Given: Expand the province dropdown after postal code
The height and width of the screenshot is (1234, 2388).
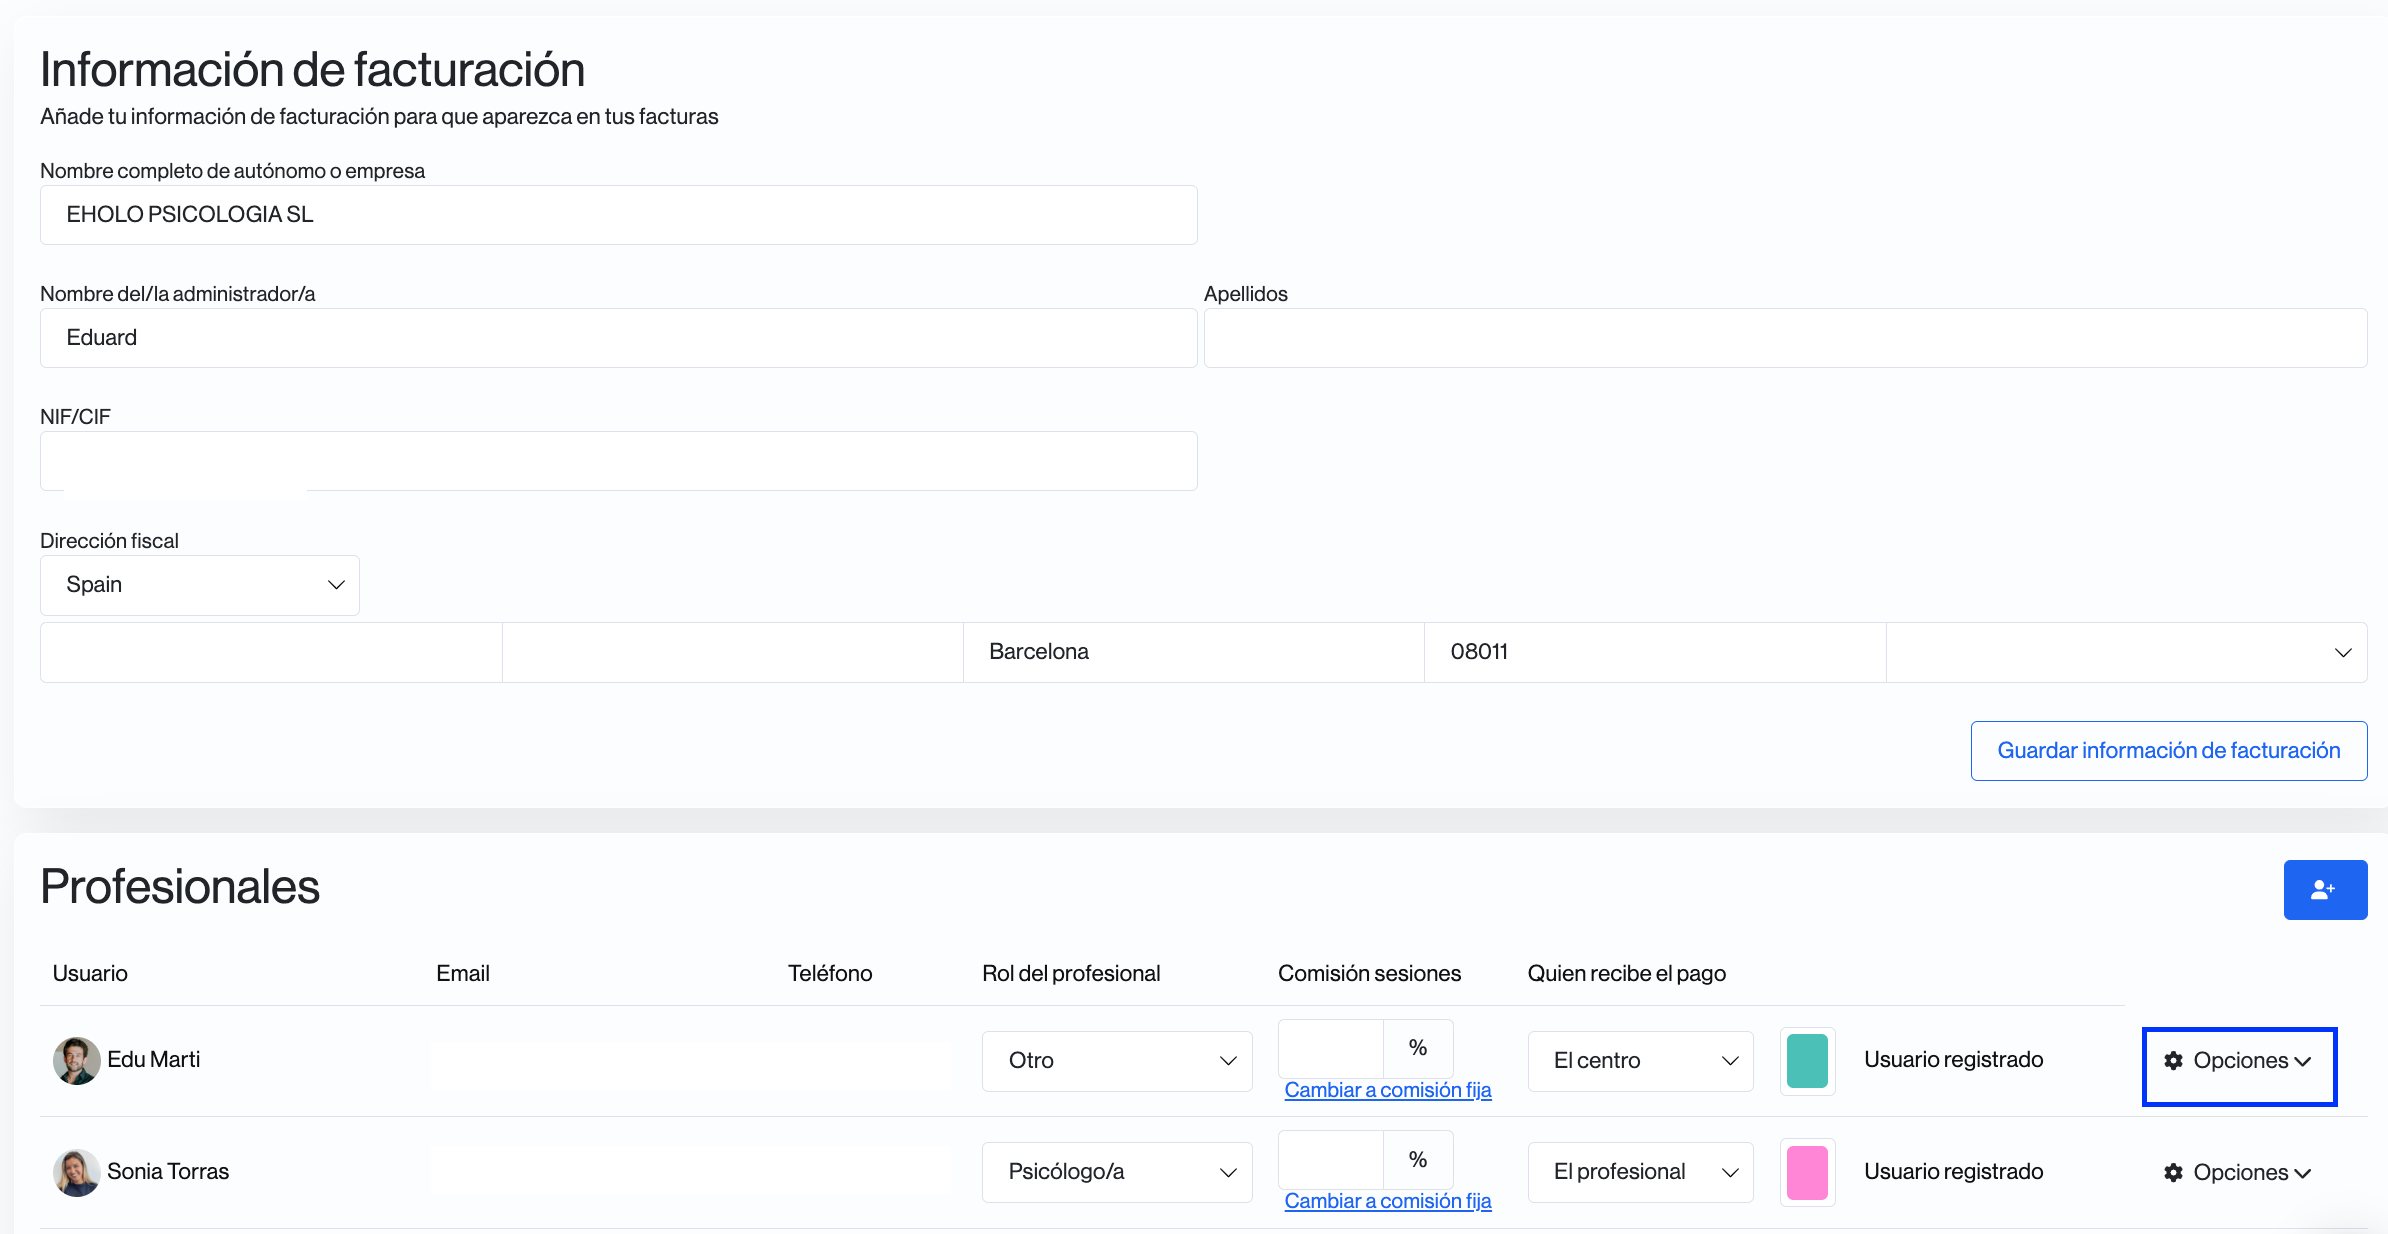Looking at the screenshot, I should click(x=2126, y=652).
